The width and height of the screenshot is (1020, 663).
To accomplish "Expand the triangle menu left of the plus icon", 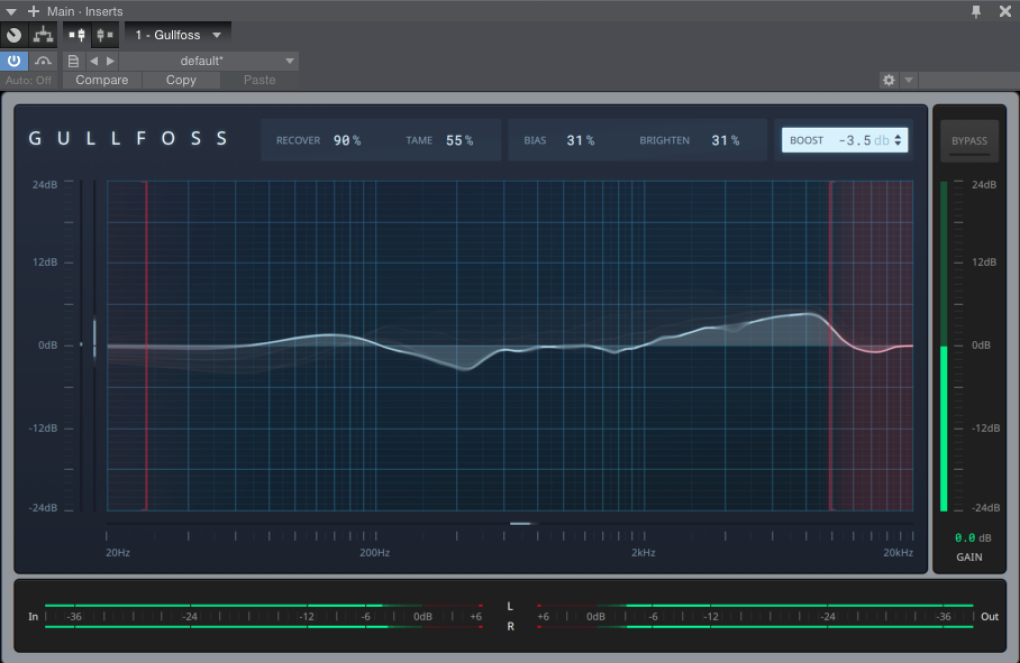I will [x=11, y=12].
